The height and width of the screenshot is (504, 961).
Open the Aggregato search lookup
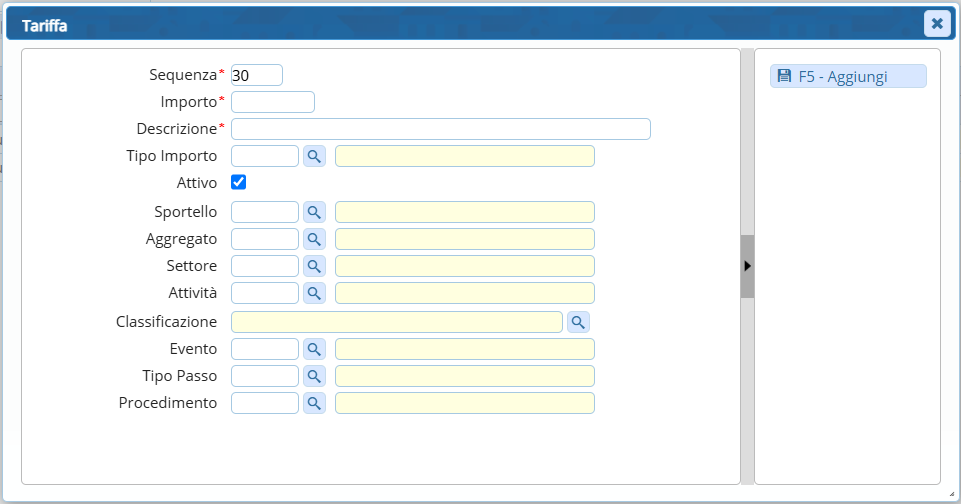tap(314, 239)
